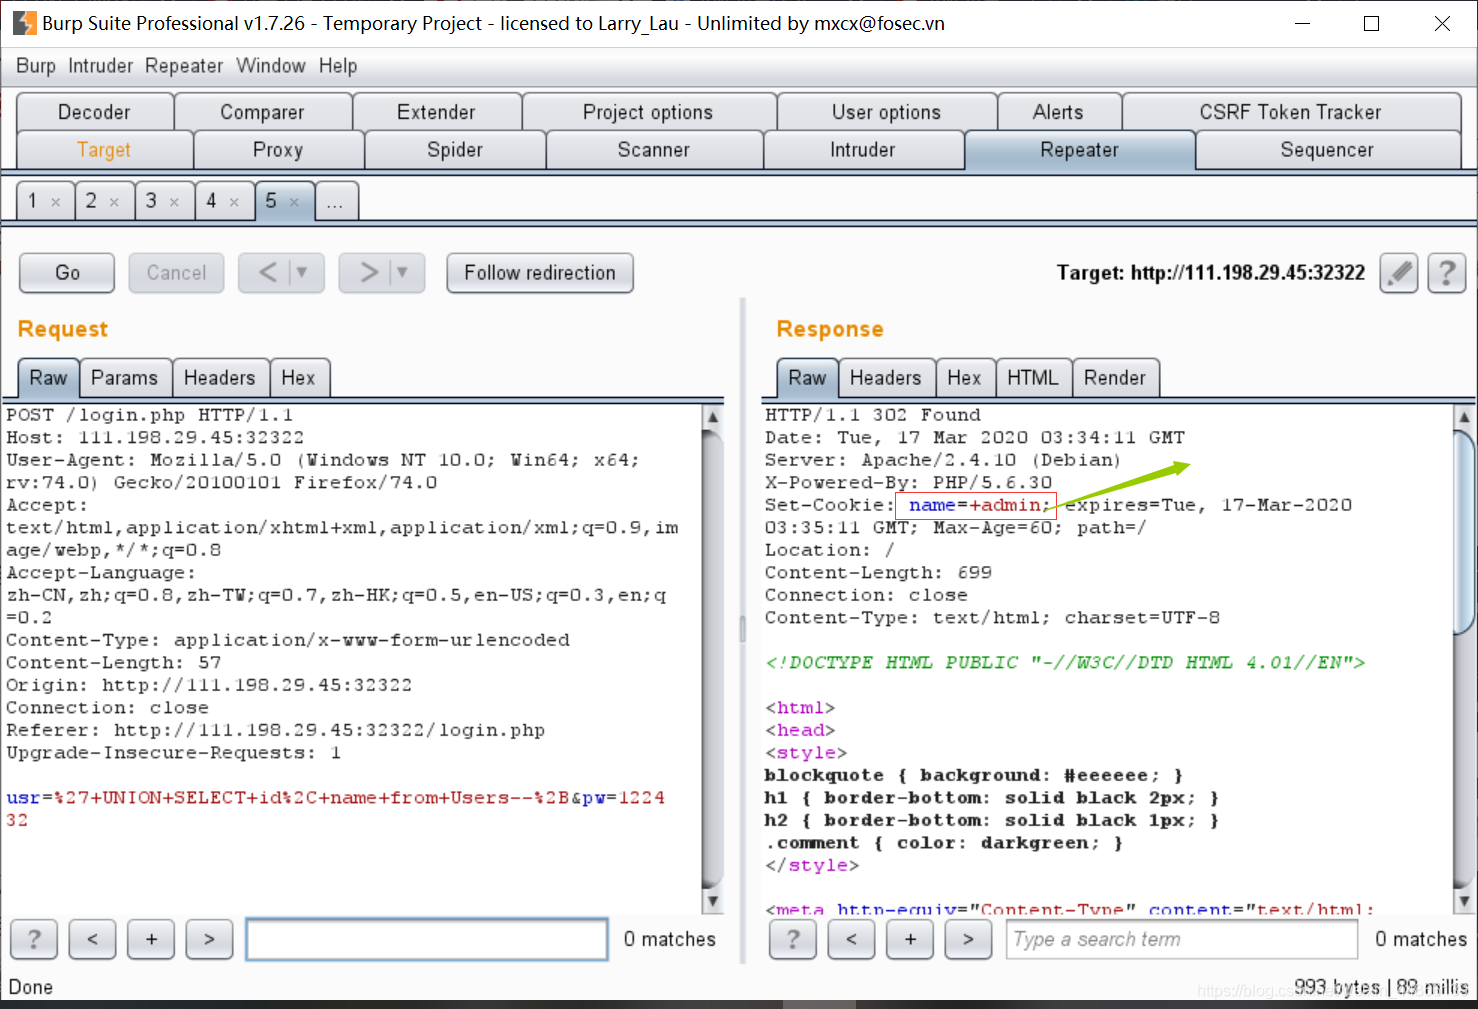Open Repeater help question mark icon
The height and width of the screenshot is (1009, 1478).
point(1447,273)
